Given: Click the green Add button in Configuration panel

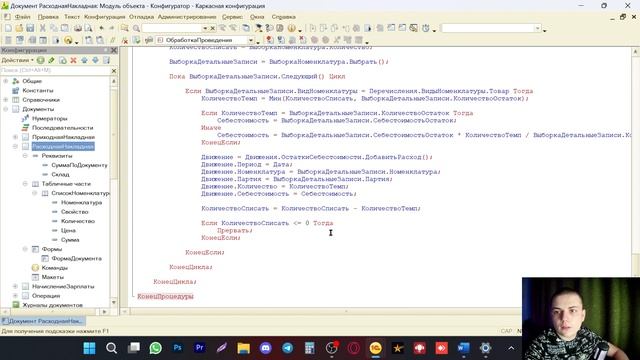Looking at the screenshot, I should [40, 60].
